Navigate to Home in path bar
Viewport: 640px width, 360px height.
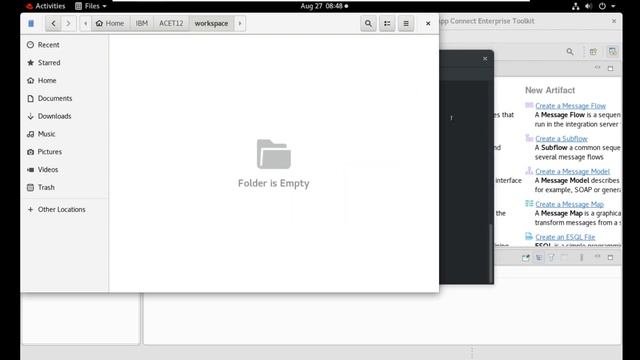pos(110,24)
